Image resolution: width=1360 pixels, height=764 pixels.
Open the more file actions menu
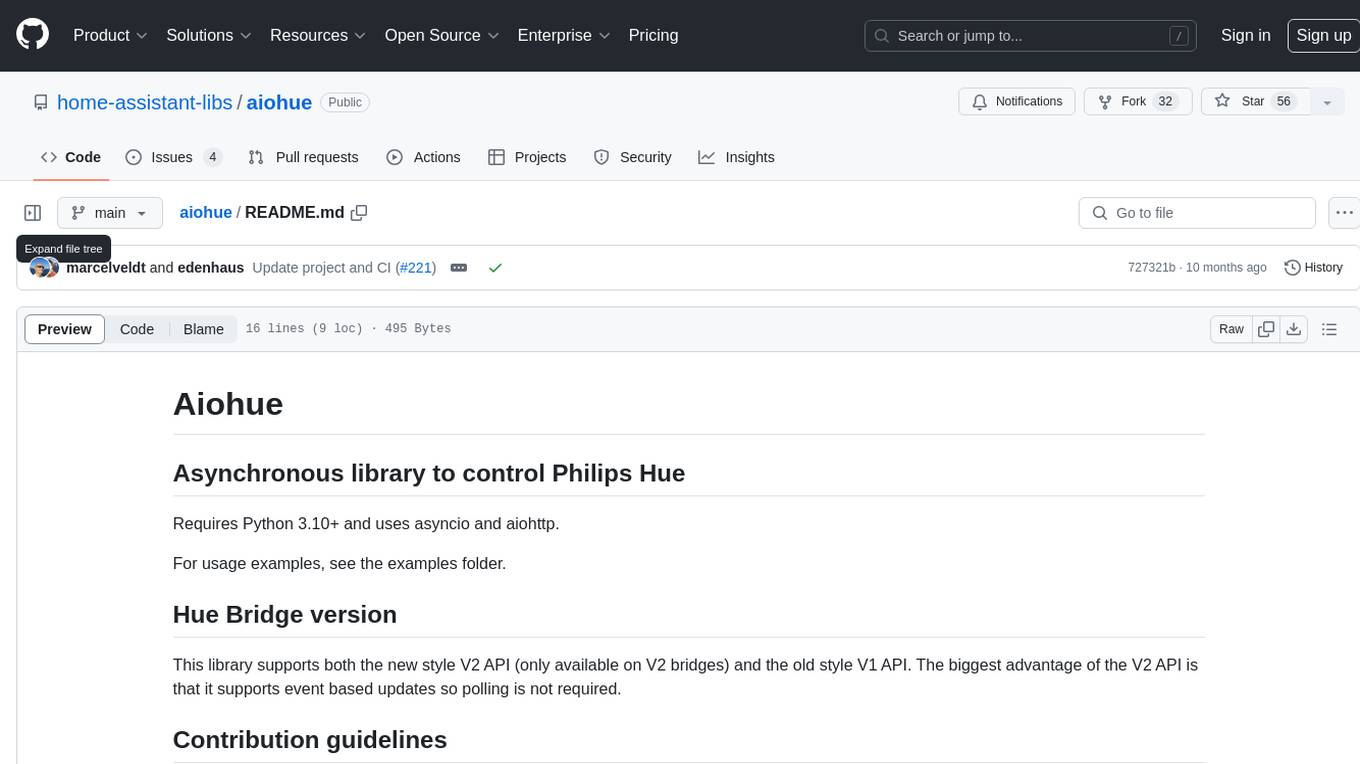(1344, 213)
